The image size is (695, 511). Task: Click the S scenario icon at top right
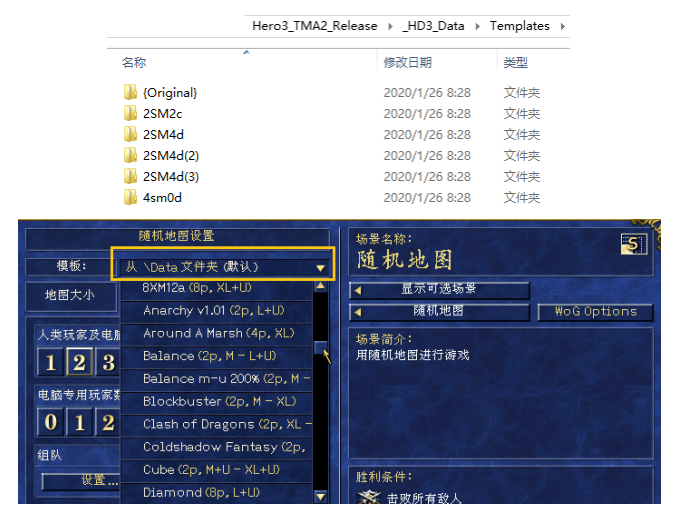pos(633,244)
